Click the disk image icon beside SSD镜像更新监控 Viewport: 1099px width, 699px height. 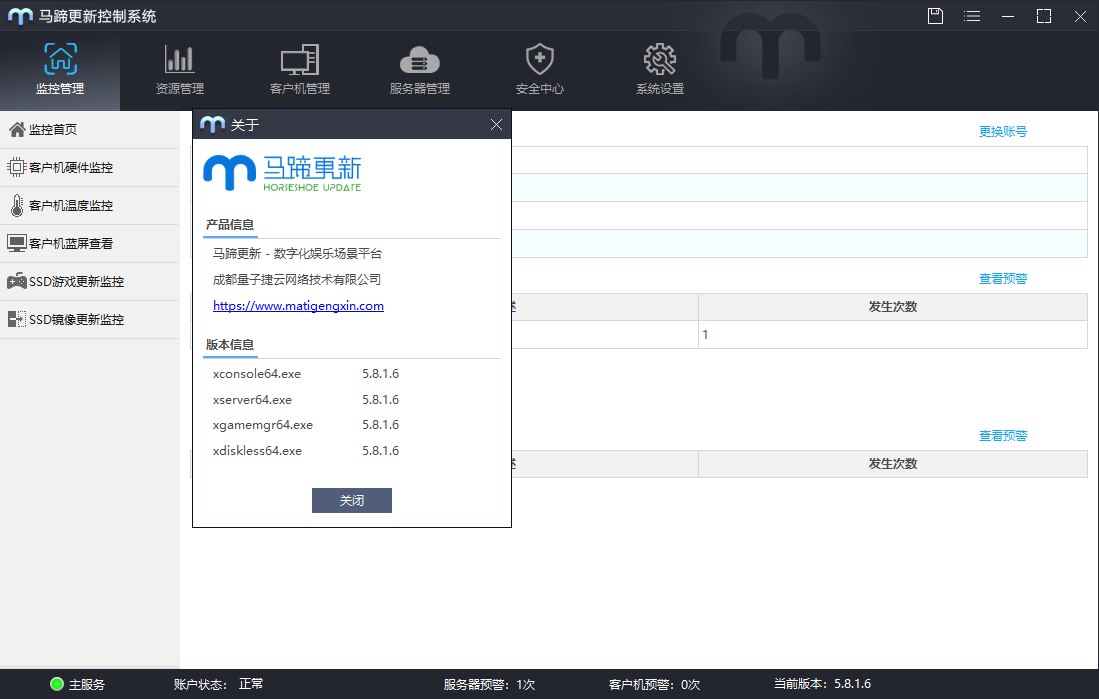17,319
